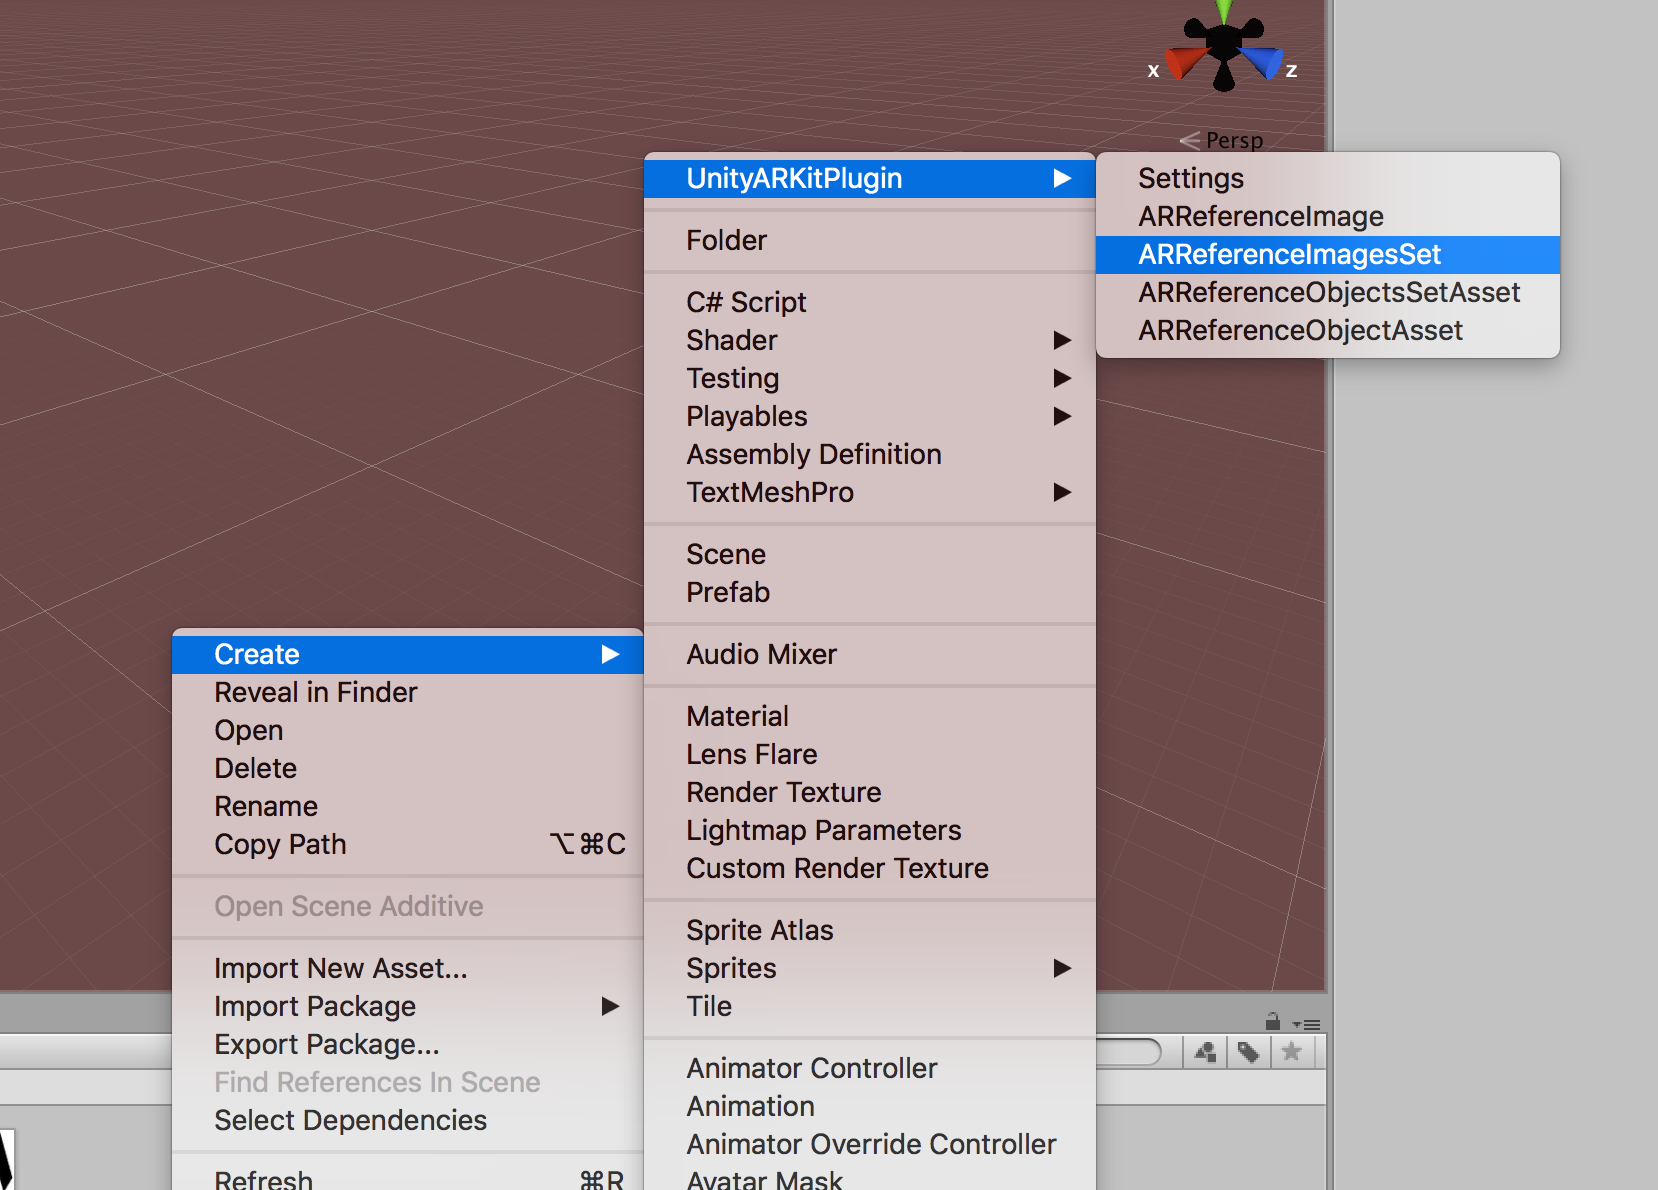This screenshot has height=1190, width=1658.
Task: Choose Lightmap Parameters menu entry
Action: (x=870, y=830)
